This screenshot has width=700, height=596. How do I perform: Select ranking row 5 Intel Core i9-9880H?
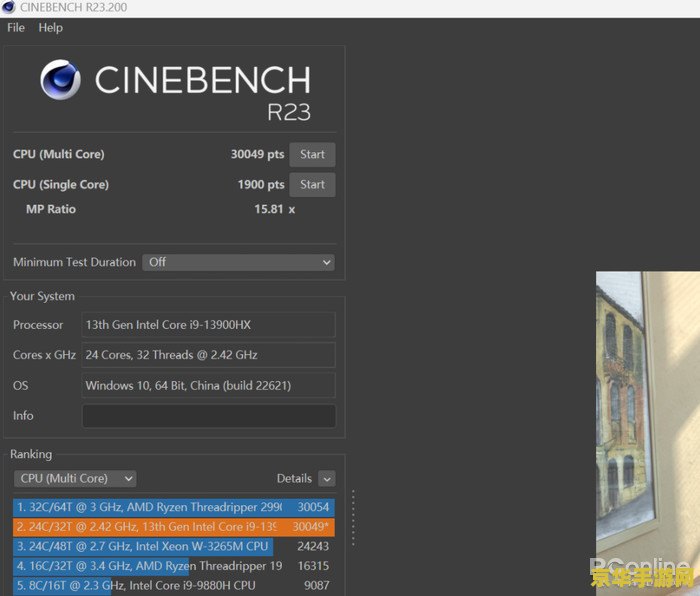(x=174, y=586)
